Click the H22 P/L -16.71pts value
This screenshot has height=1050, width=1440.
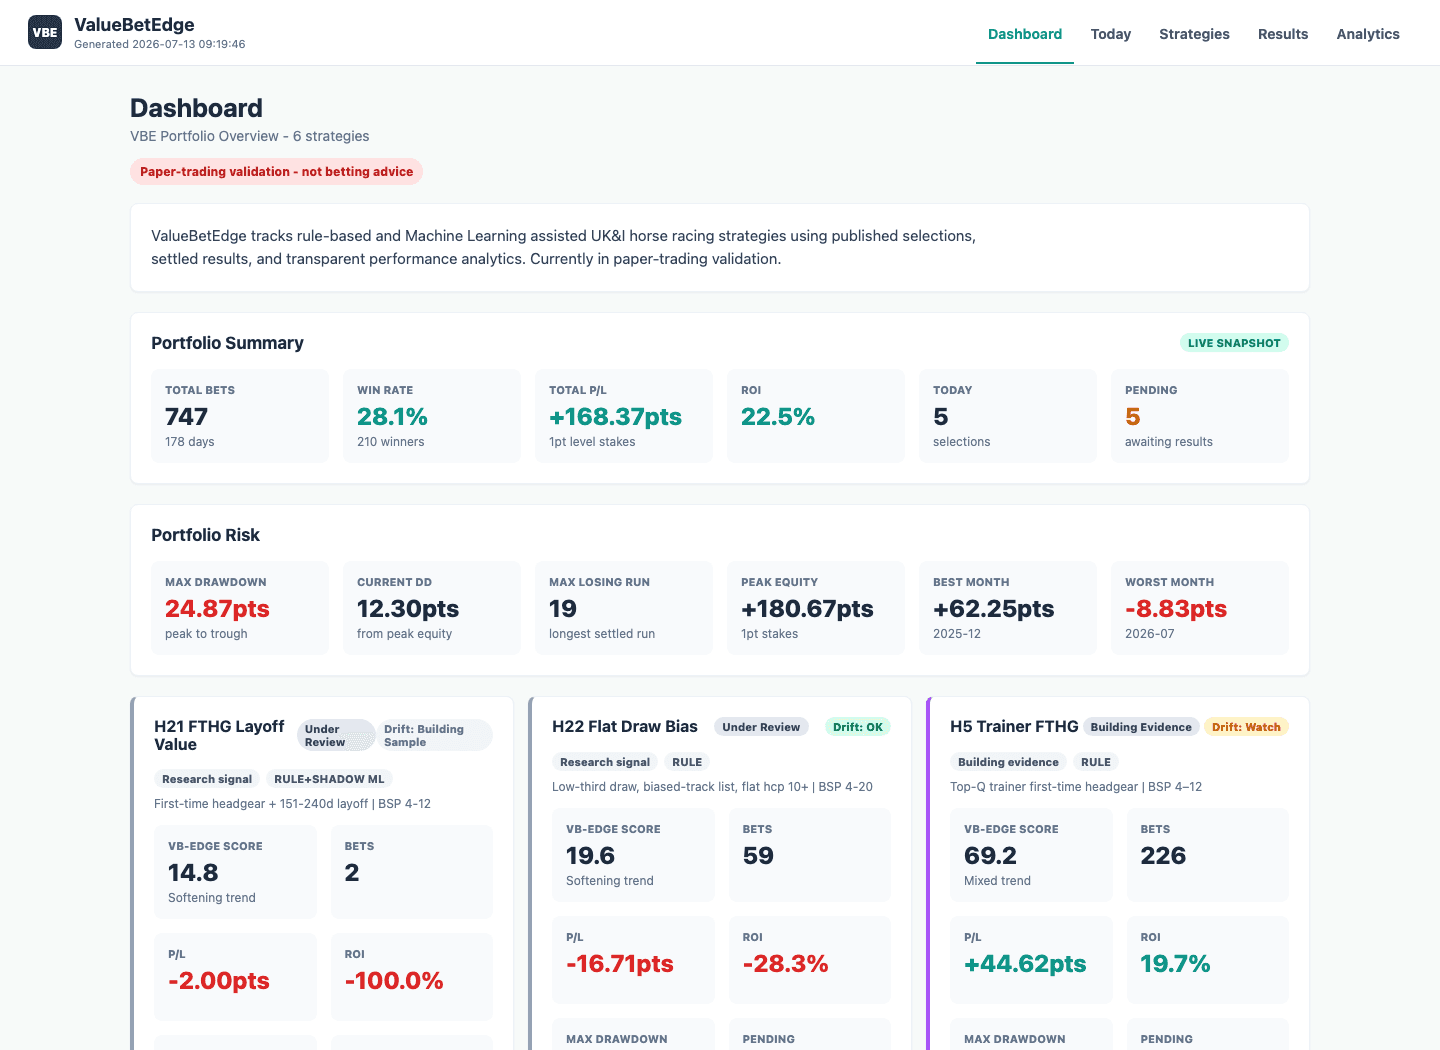[620, 964]
